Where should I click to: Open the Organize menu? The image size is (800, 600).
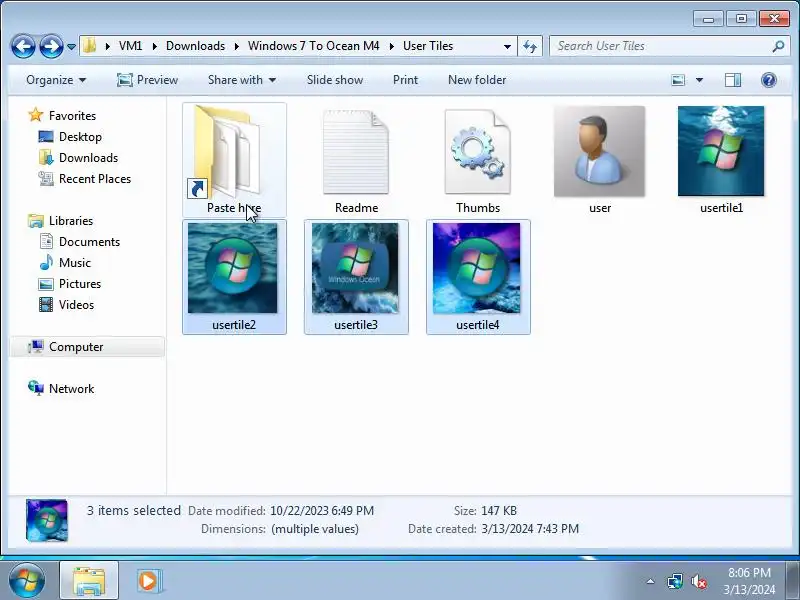(x=56, y=80)
